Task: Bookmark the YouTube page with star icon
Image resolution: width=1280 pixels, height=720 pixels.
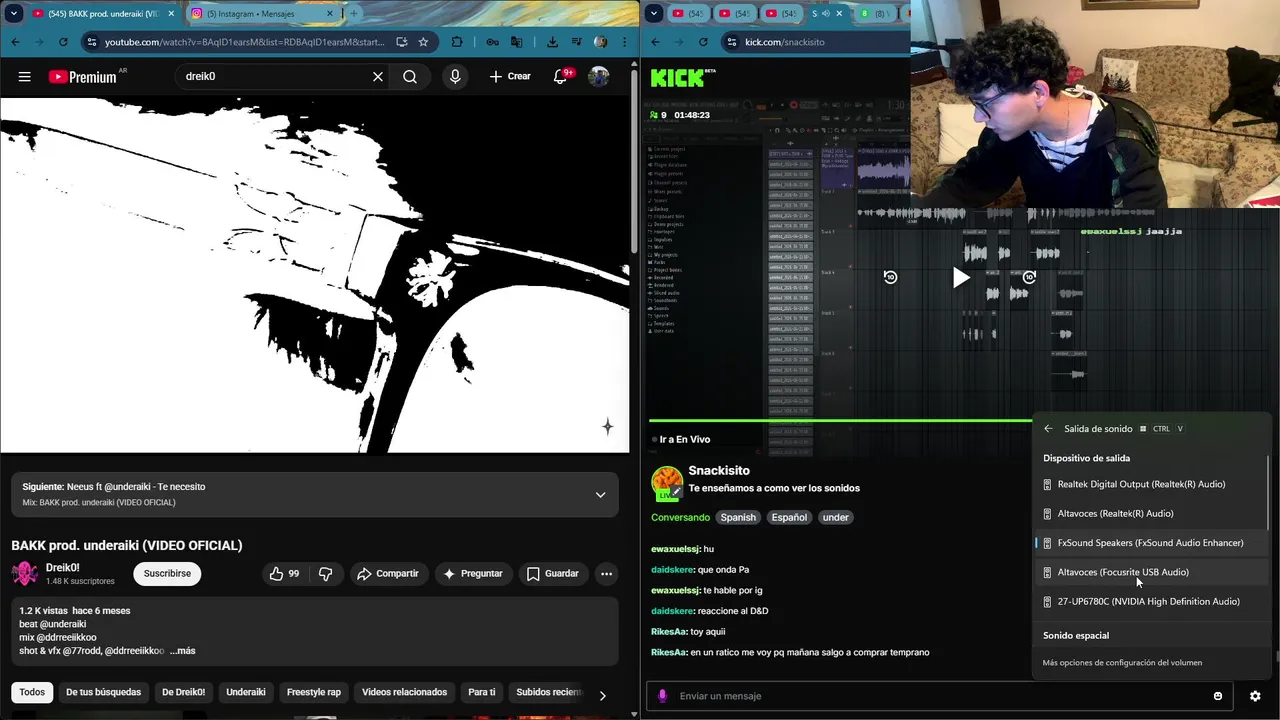Action: 423,42
